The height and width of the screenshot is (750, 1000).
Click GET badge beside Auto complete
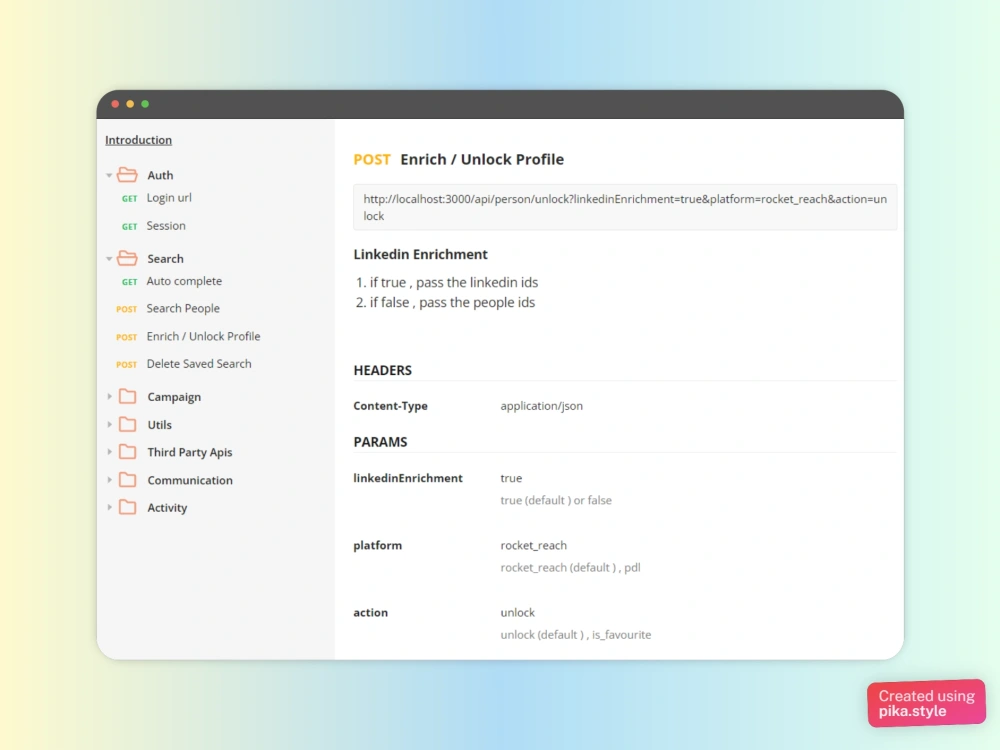pyautogui.click(x=129, y=282)
